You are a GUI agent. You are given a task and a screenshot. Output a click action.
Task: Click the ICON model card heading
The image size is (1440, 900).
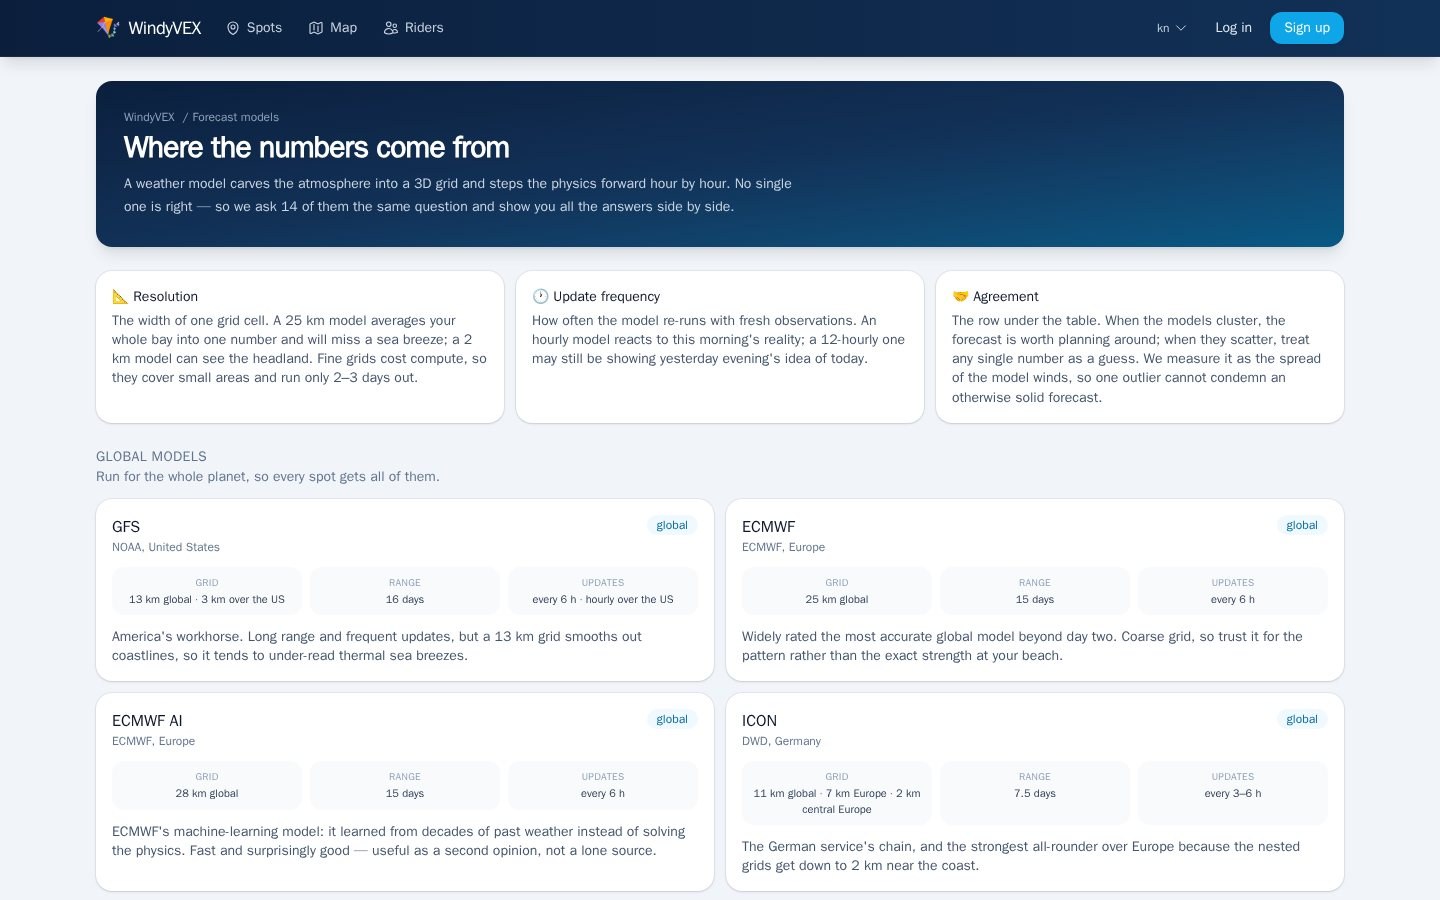tap(759, 721)
